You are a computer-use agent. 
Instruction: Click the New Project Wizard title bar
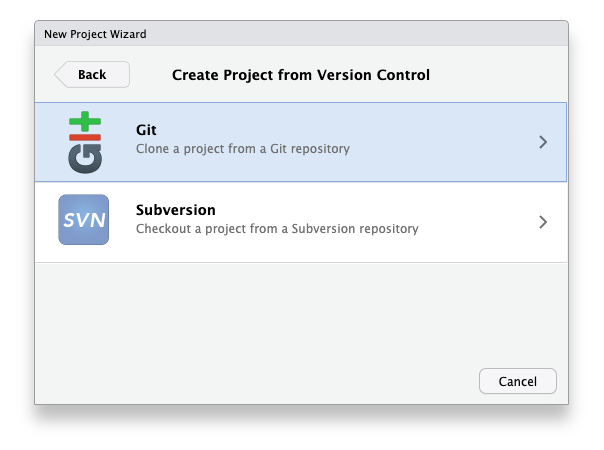(300, 34)
